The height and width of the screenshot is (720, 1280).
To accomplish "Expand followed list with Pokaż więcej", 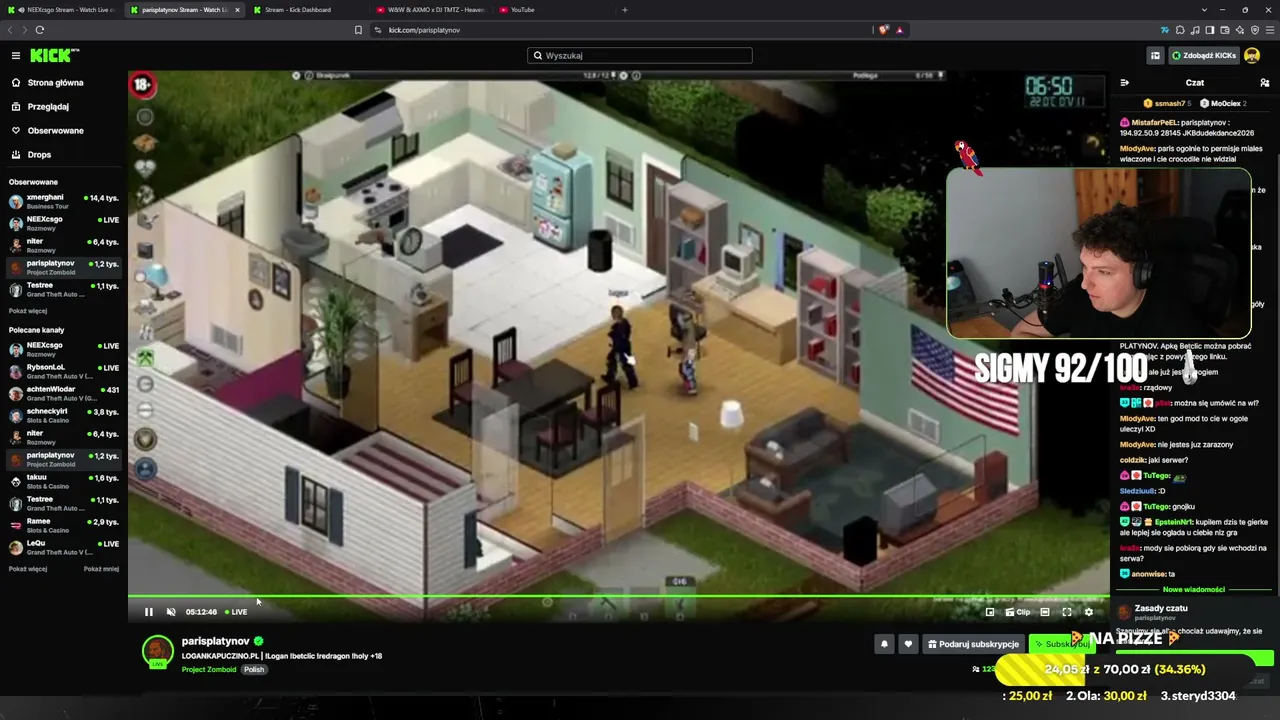I will click(28, 311).
